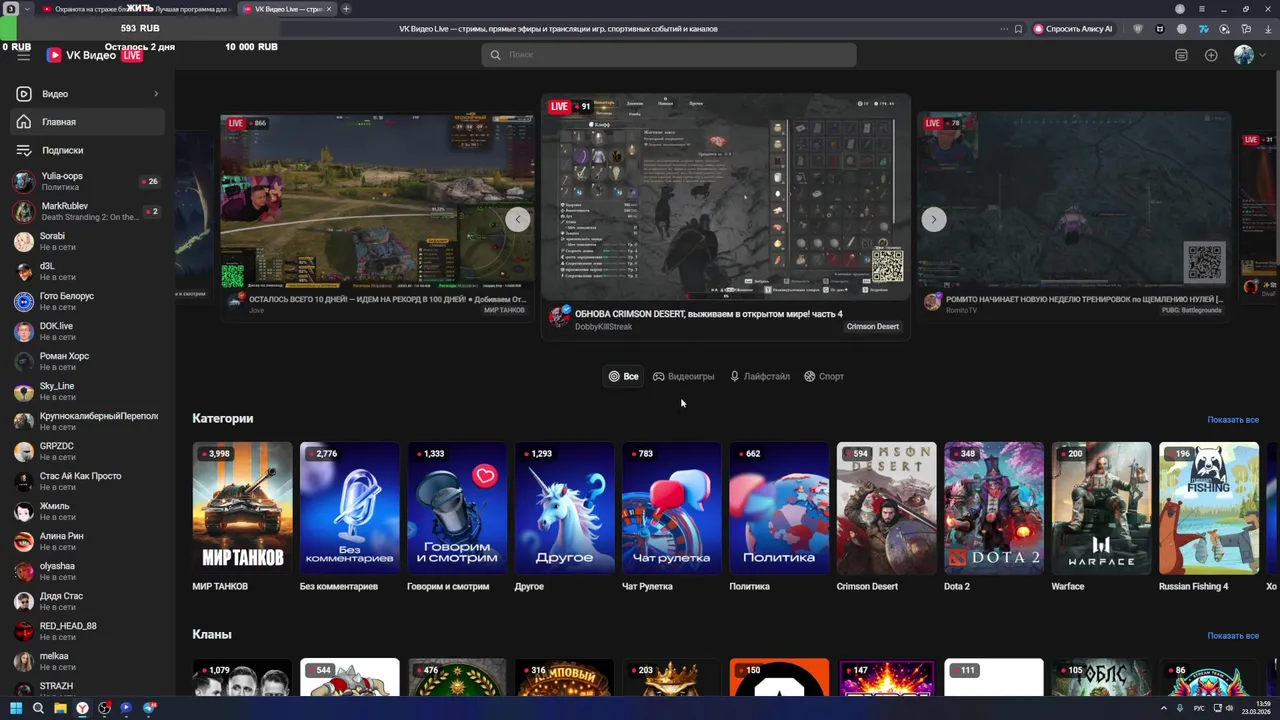Screen dimensions: 1280x720
Task: Bookmark the page in the address bar
Action: 1018,29
